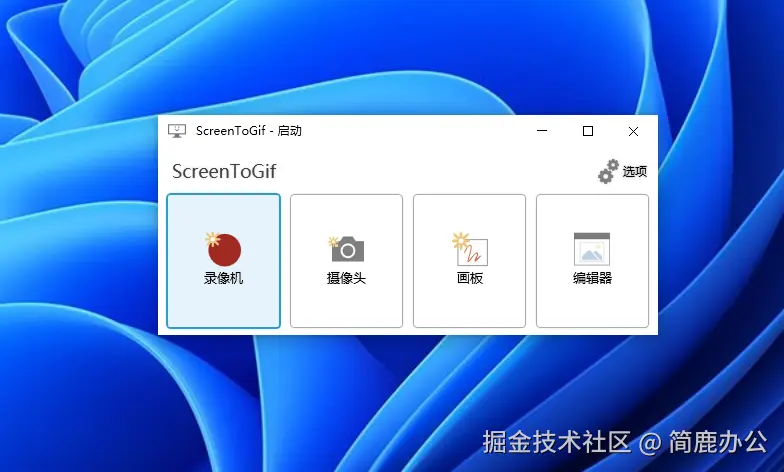784x472 pixels.
Task: Open the 编辑器 editor
Action: coord(592,261)
